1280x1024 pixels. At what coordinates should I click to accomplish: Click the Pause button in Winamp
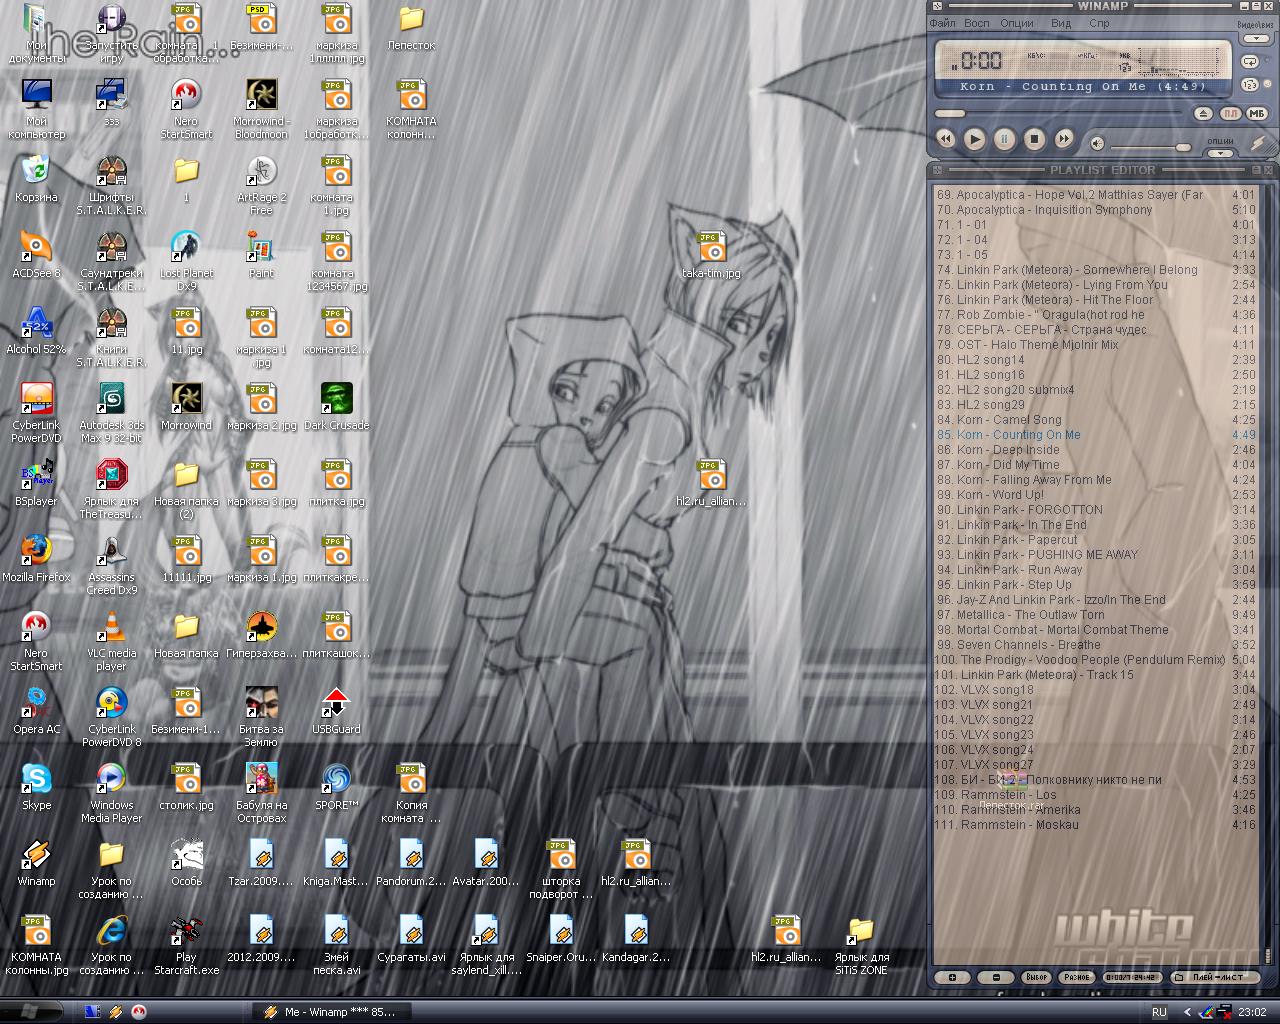tap(1005, 140)
